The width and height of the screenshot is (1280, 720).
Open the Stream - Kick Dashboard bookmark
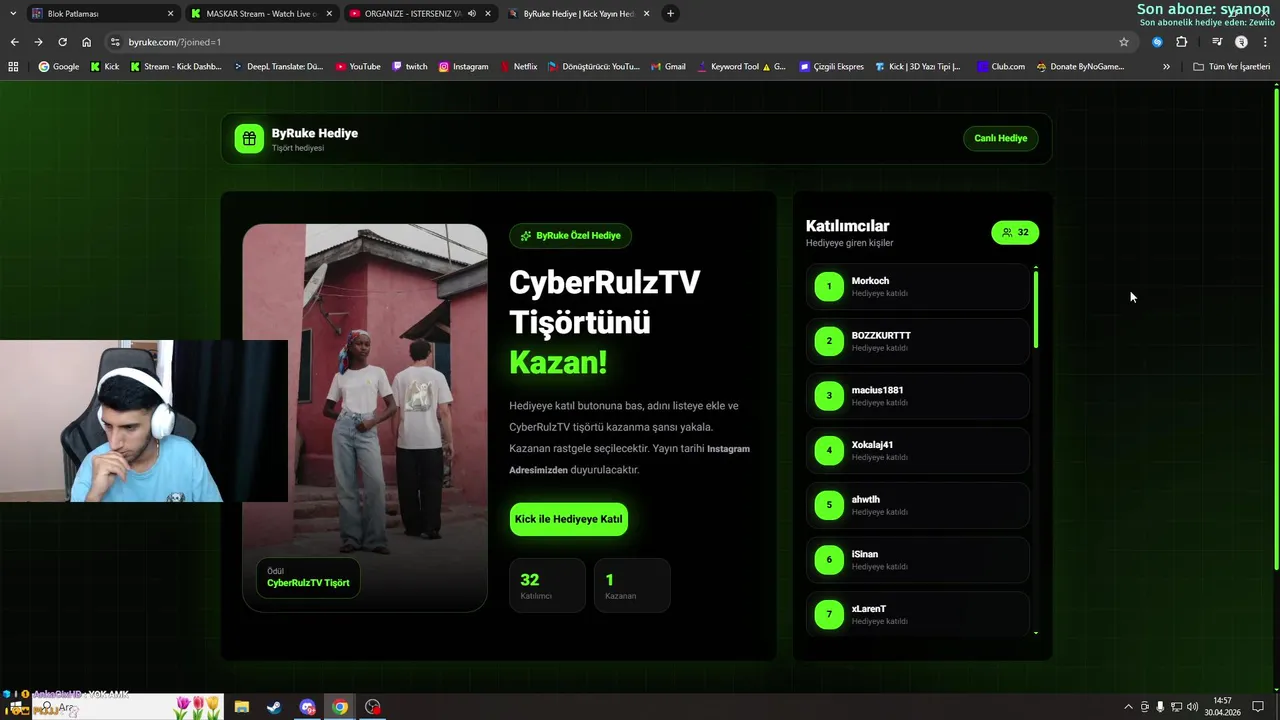[x=176, y=67]
